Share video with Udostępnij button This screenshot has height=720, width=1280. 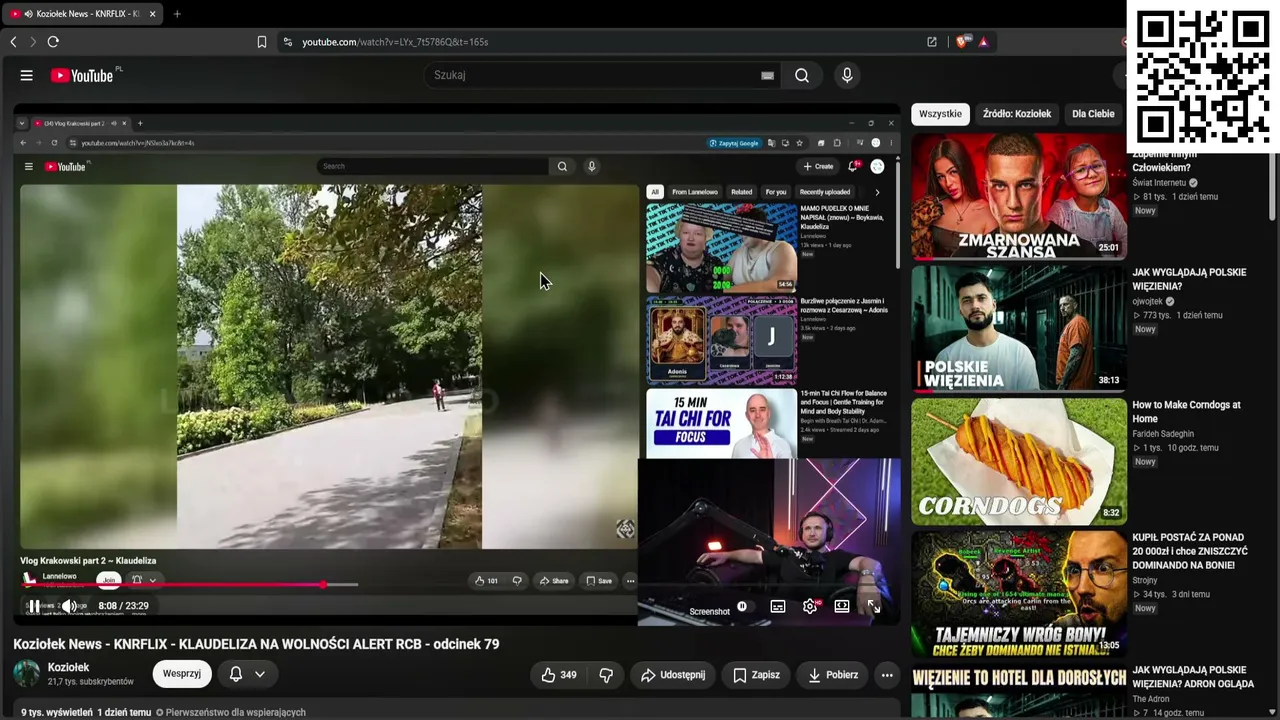pos(673,675)
